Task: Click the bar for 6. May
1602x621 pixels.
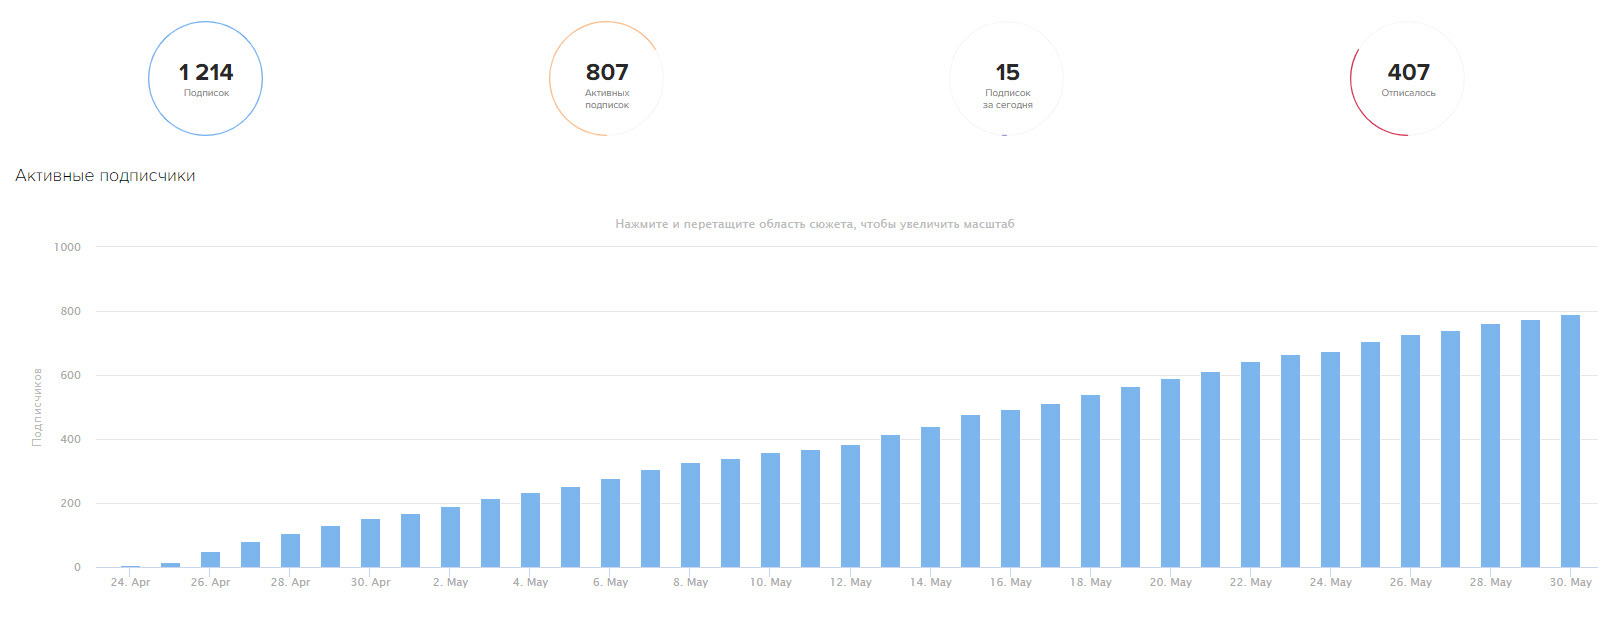Action: point(610,523)
